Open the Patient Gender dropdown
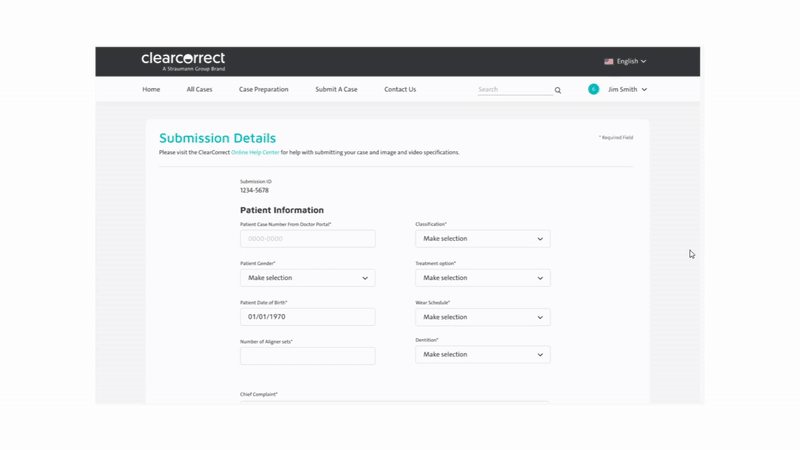 point(308,278)
